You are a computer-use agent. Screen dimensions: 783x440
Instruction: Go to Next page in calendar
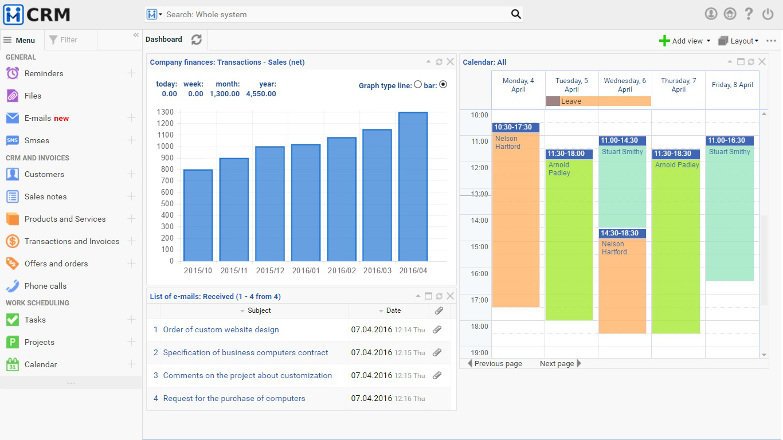[x=556, y=364]
